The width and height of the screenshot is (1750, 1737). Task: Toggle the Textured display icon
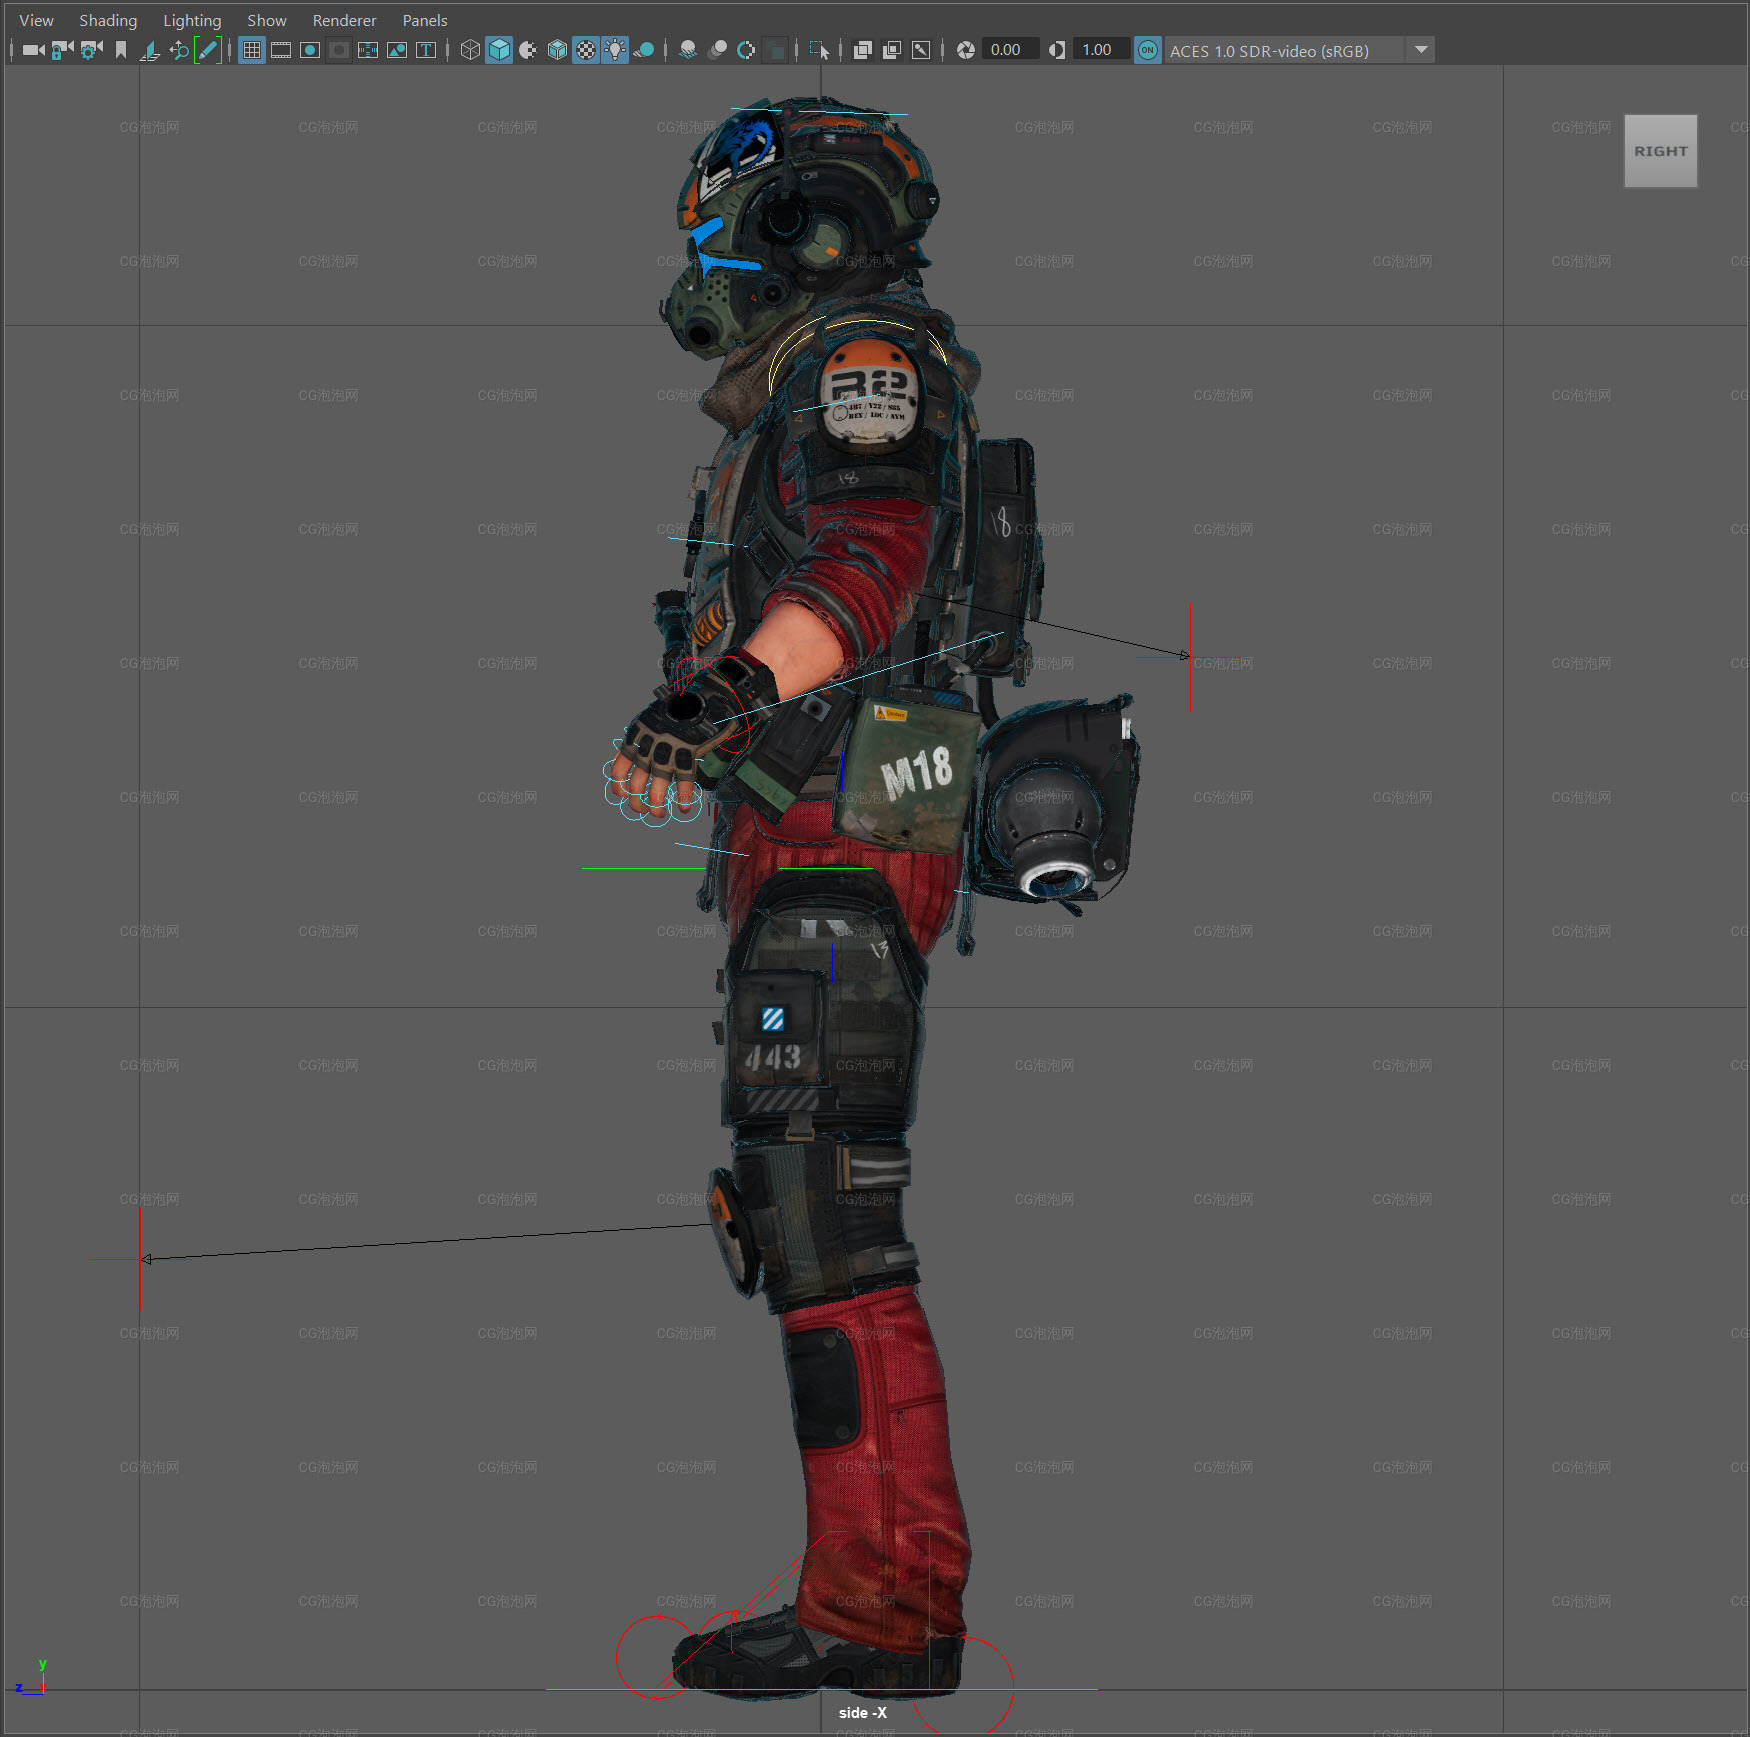pos(586,50)
